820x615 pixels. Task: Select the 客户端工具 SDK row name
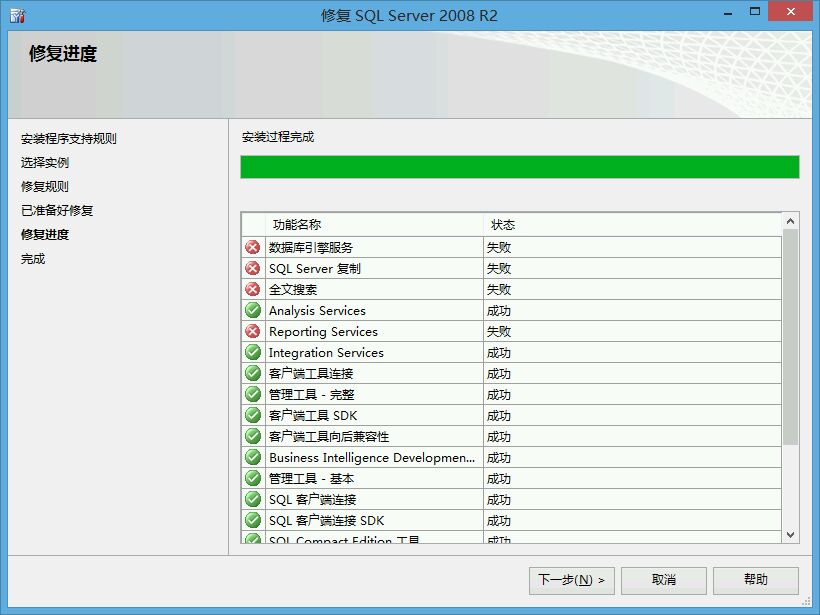pos(313,415)
